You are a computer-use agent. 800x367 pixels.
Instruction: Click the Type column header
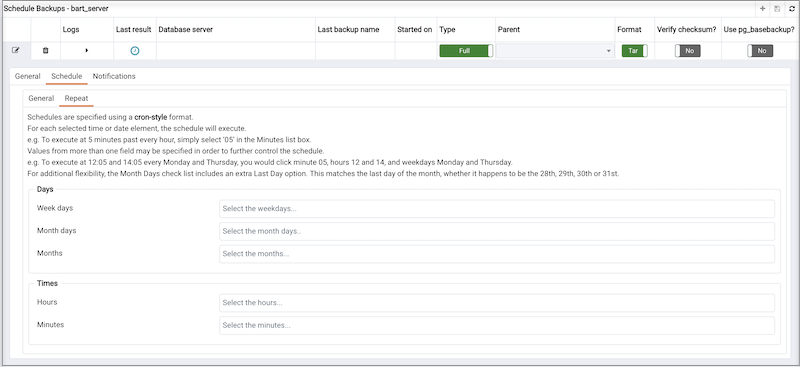(447, 30)
